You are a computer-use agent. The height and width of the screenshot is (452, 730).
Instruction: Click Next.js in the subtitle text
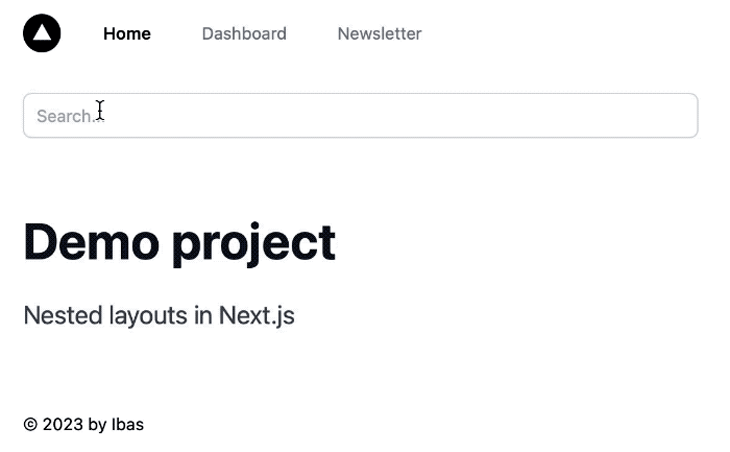257,316
